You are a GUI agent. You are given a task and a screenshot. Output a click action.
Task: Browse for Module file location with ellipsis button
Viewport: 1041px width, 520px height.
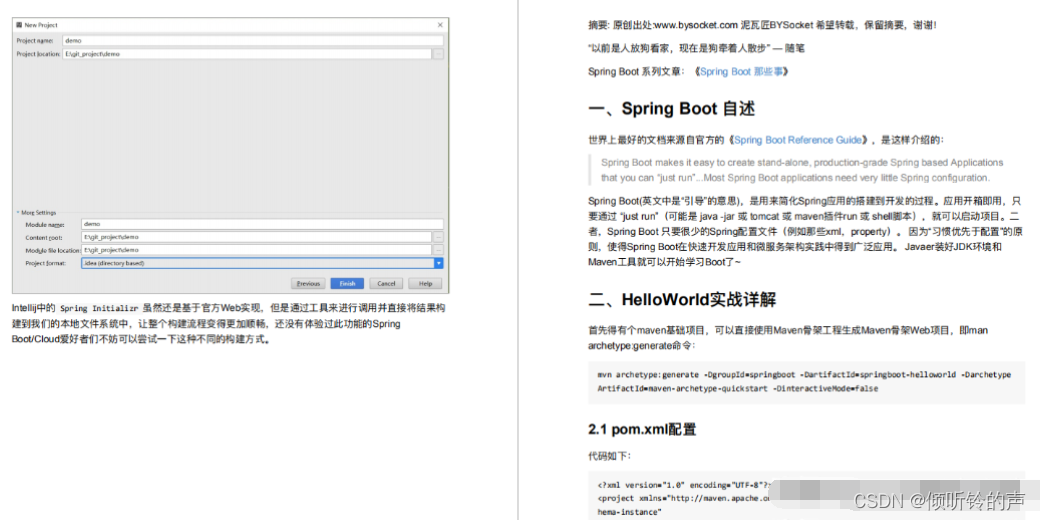[438, 250]
